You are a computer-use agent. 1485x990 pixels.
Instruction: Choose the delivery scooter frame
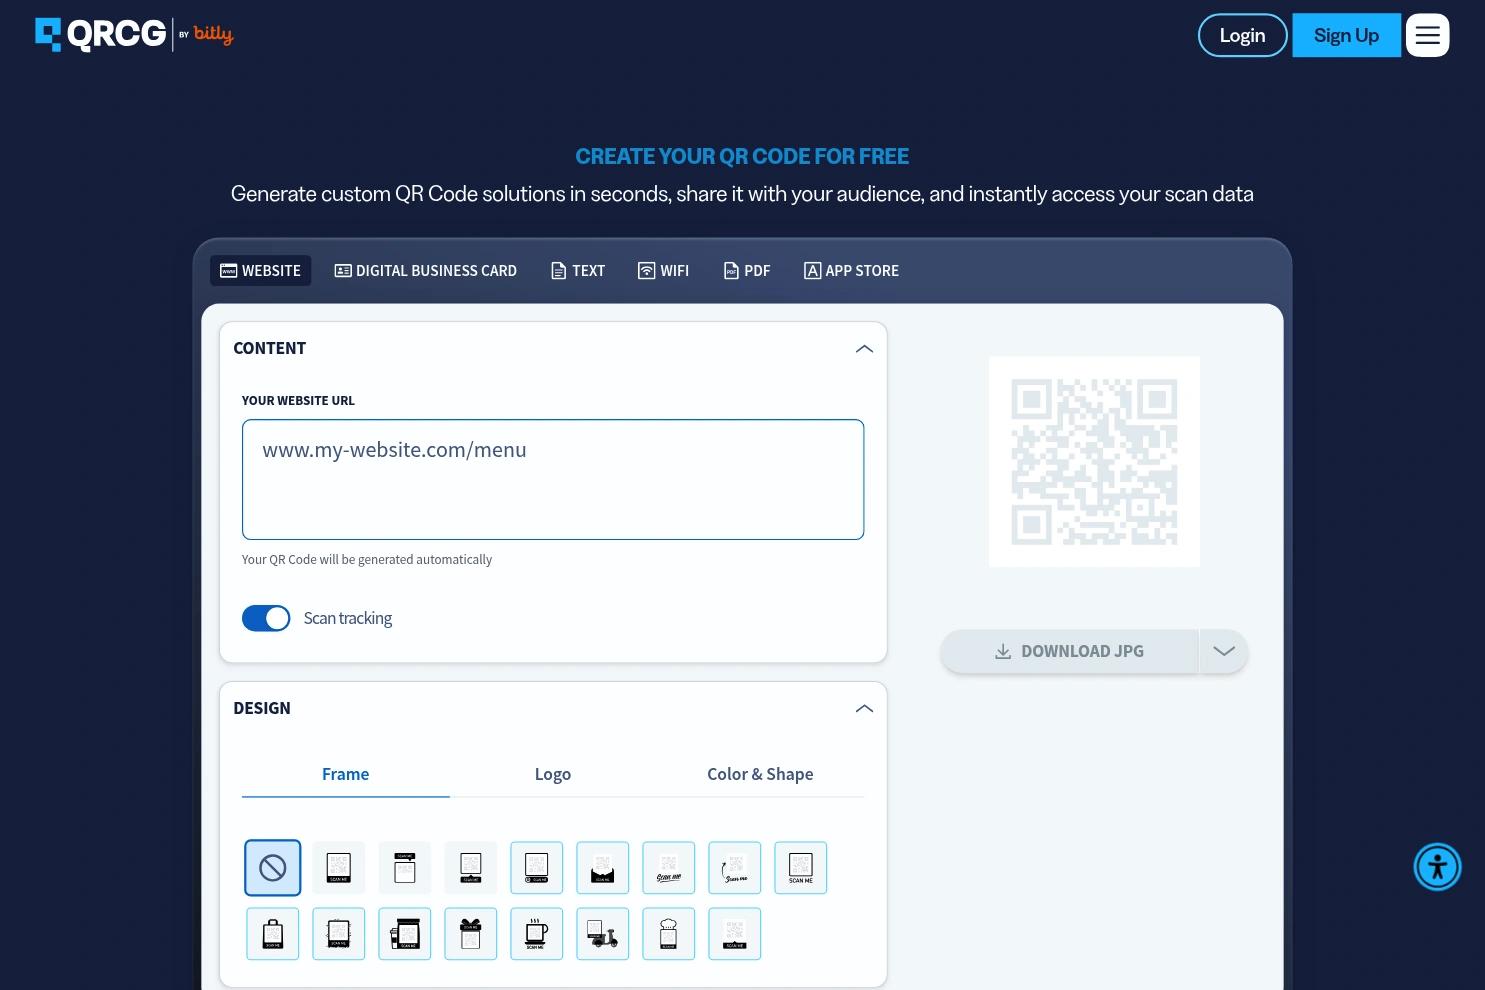click(603, 934)
